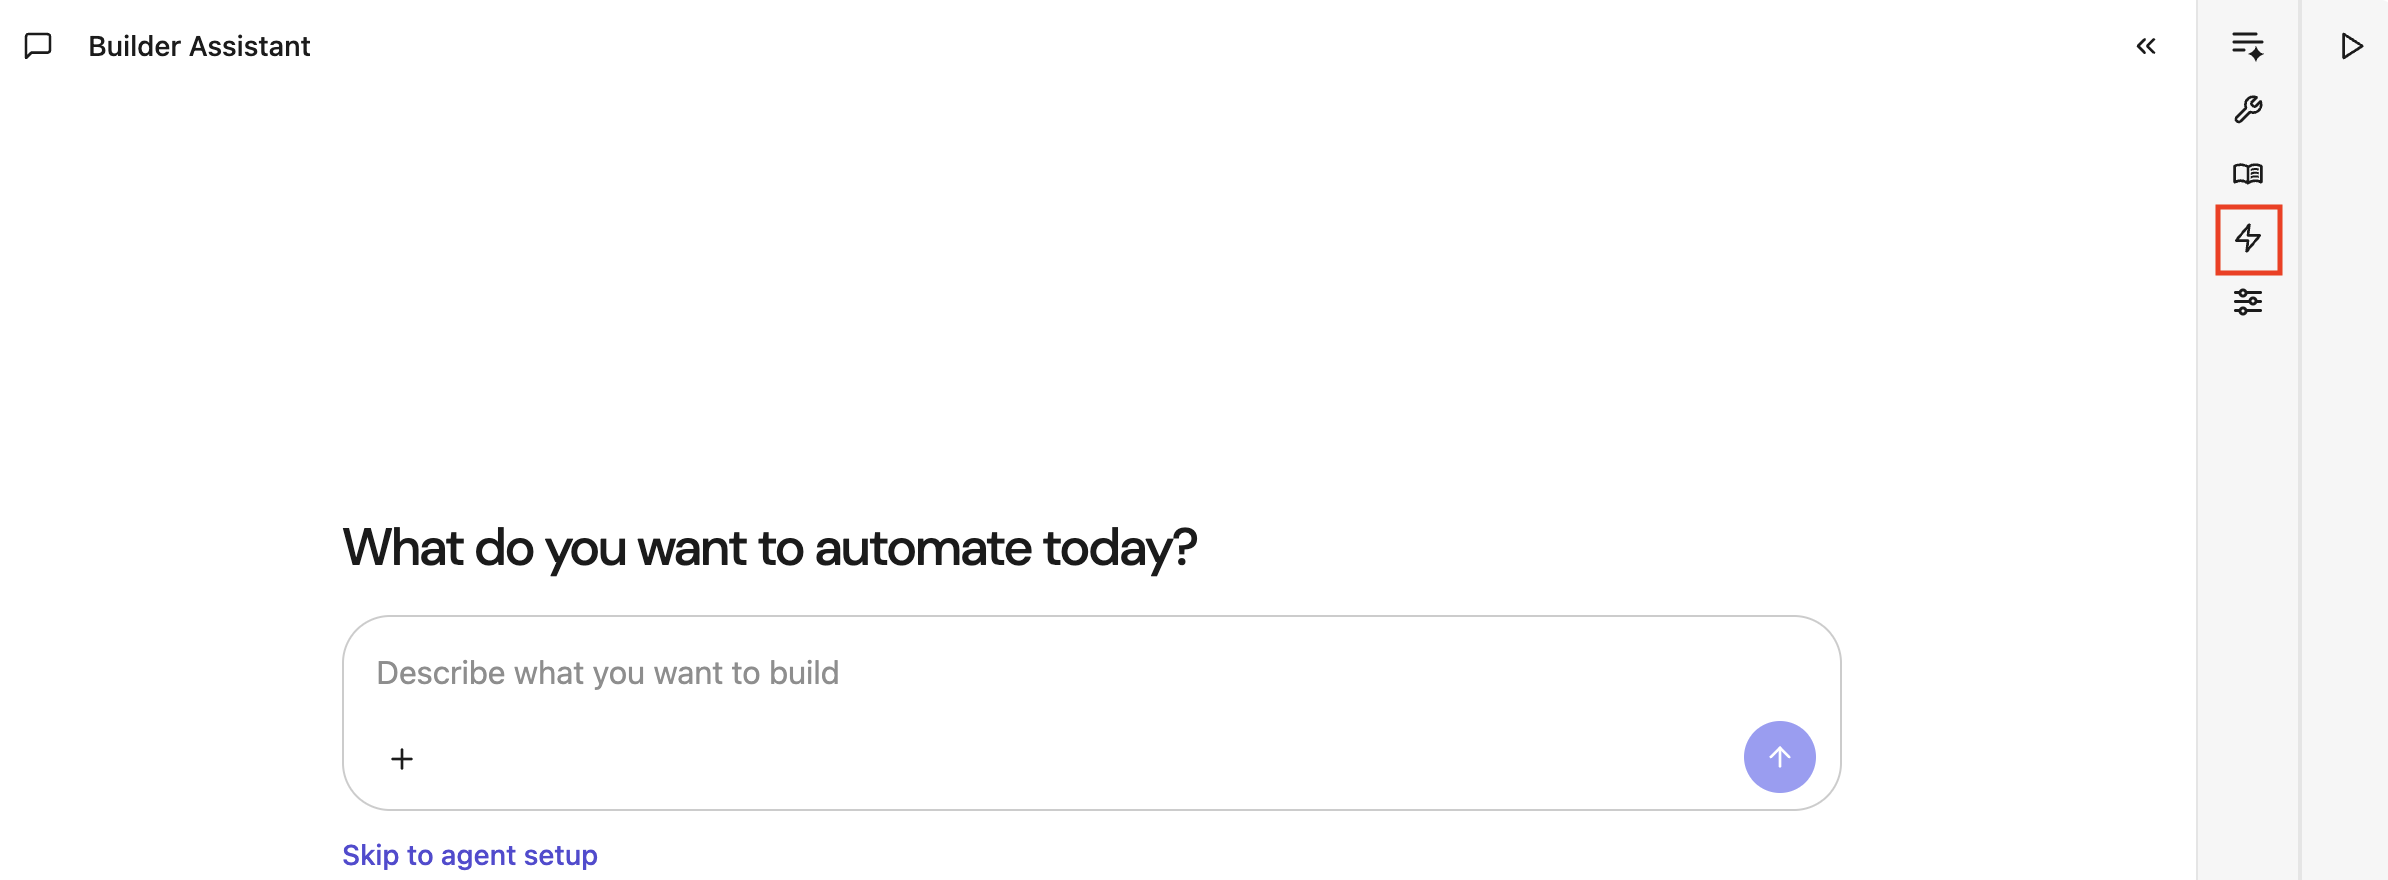This screenshot has width=2388, height=880.
Task: Select the open book sidebar item
Action: coord(2248,174)
